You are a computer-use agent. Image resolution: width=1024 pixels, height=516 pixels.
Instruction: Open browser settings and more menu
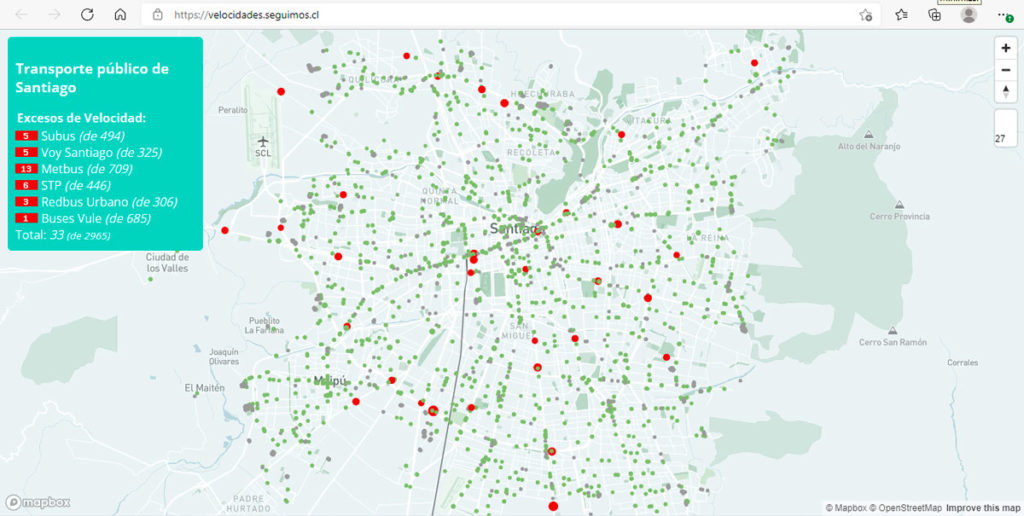1003,15
